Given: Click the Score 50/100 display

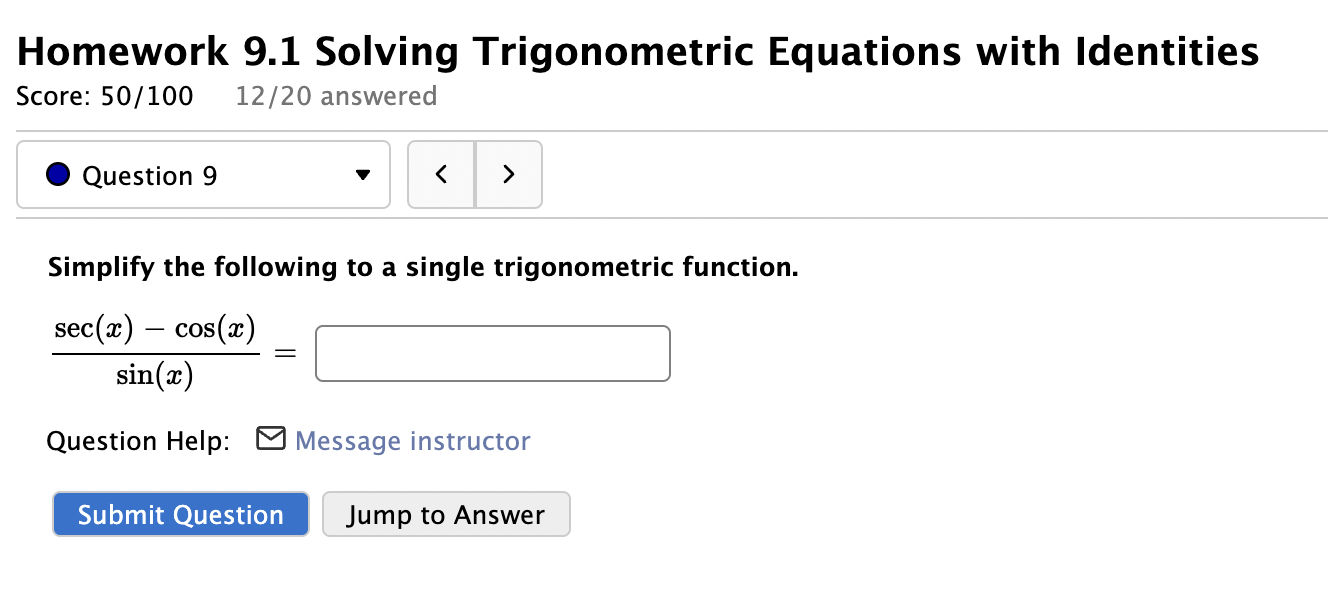Looking at the screenshot, I should tap(104, 96).
